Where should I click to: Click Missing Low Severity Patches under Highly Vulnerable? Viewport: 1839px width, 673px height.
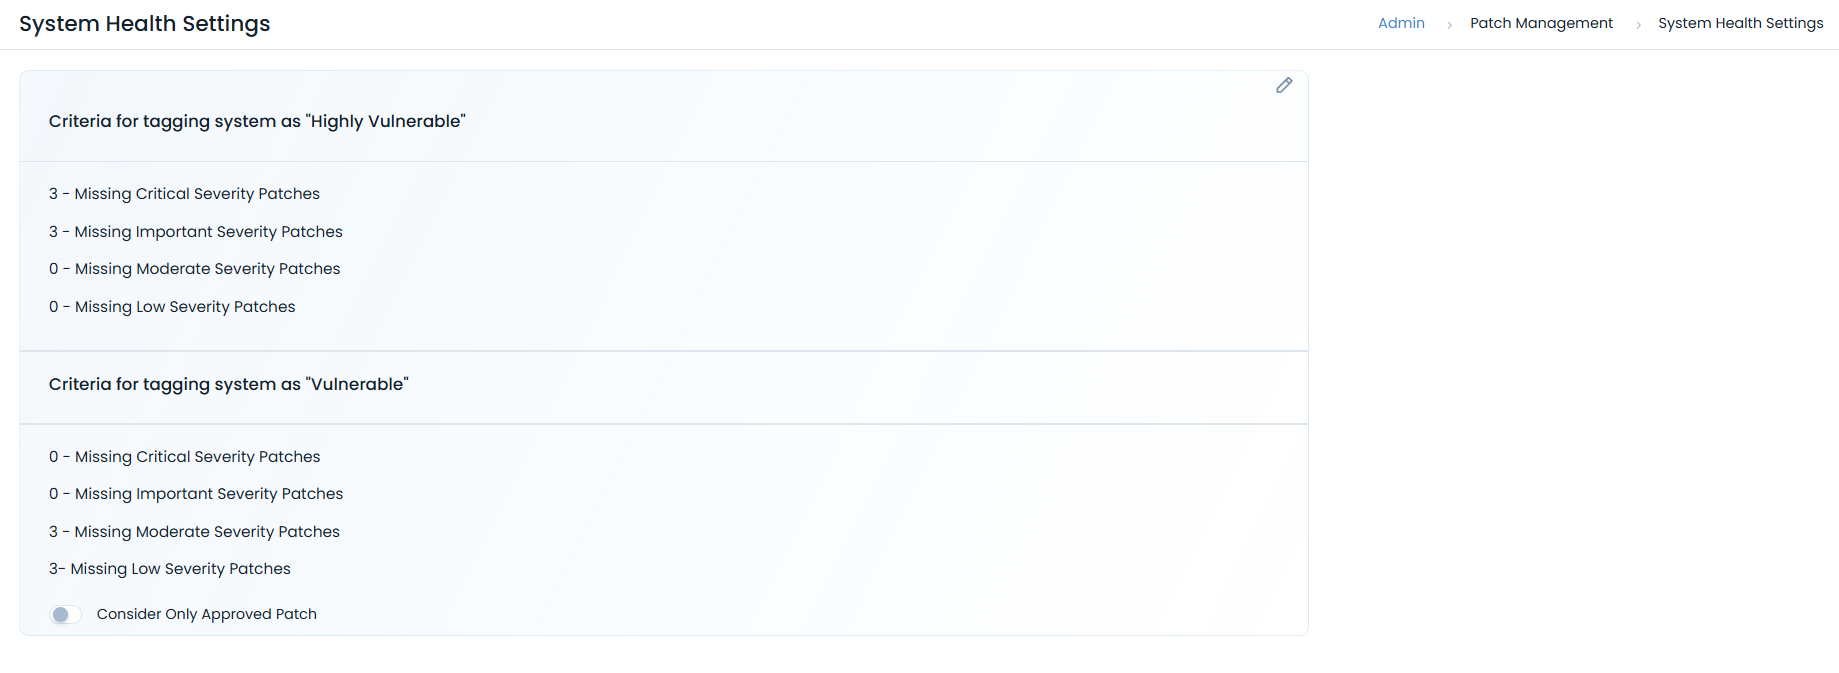[x=172, y=306]
